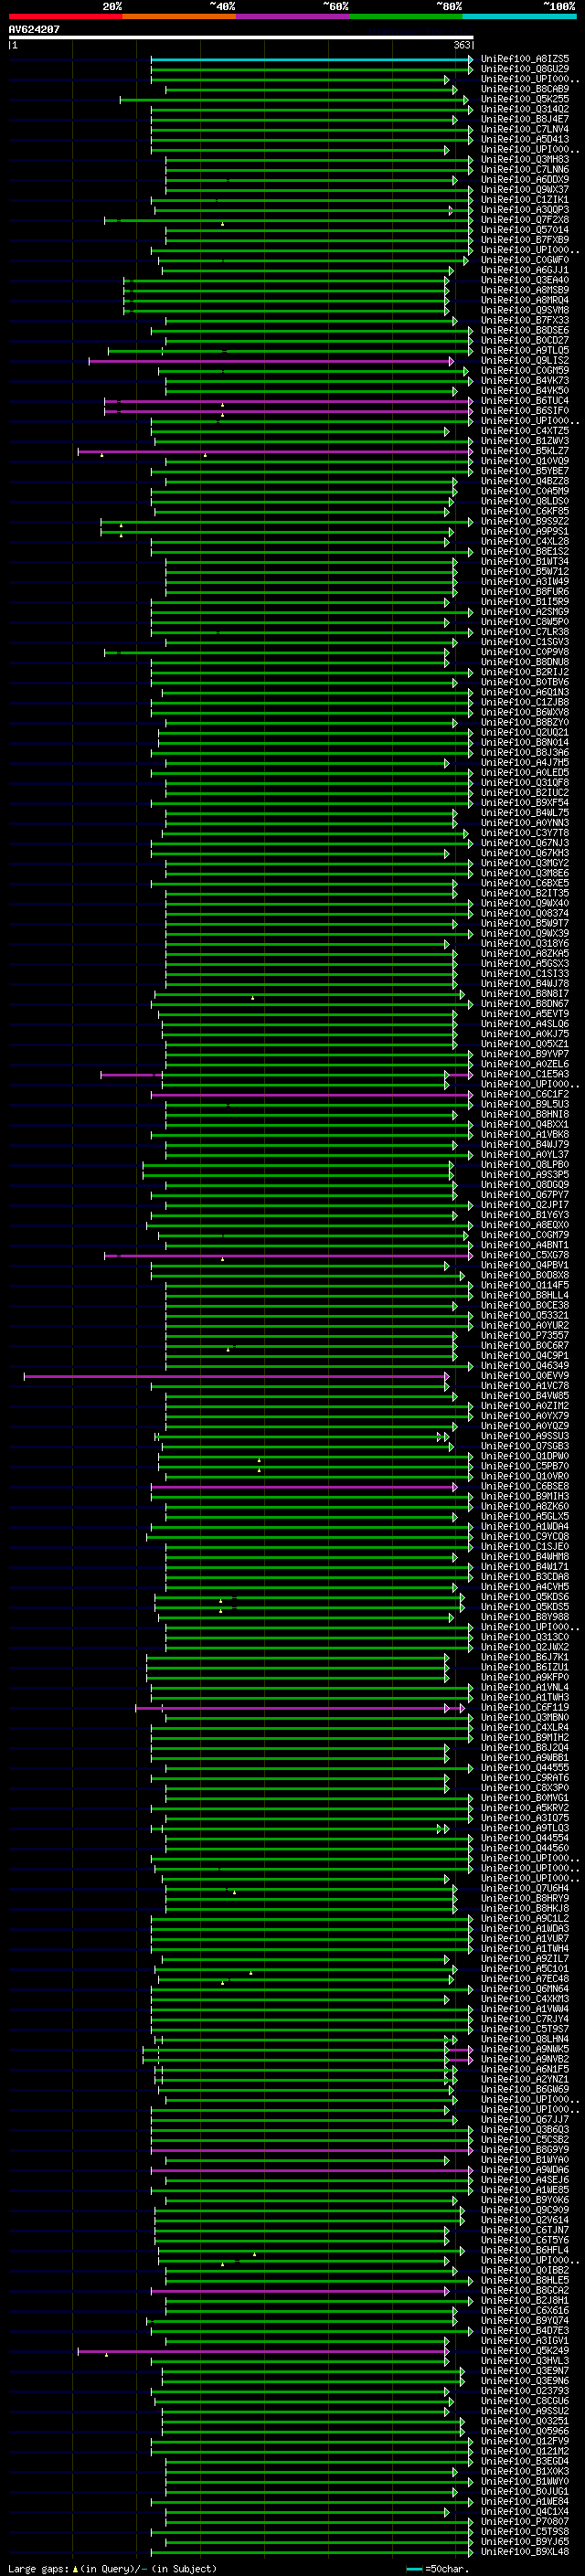This screenshot has height=2576, width=585.
Task: Select the magenta alignment bar of UniRef100_Q0EVV9
Action: [x=236, y=1376]
